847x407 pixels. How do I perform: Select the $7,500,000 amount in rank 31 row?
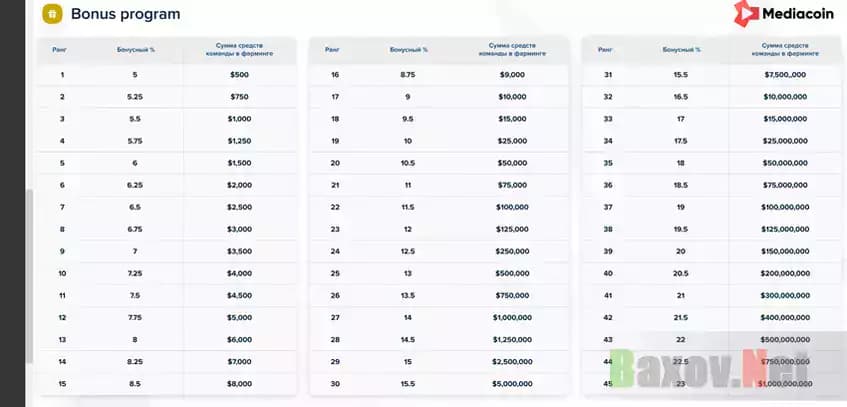pos(785,75)
